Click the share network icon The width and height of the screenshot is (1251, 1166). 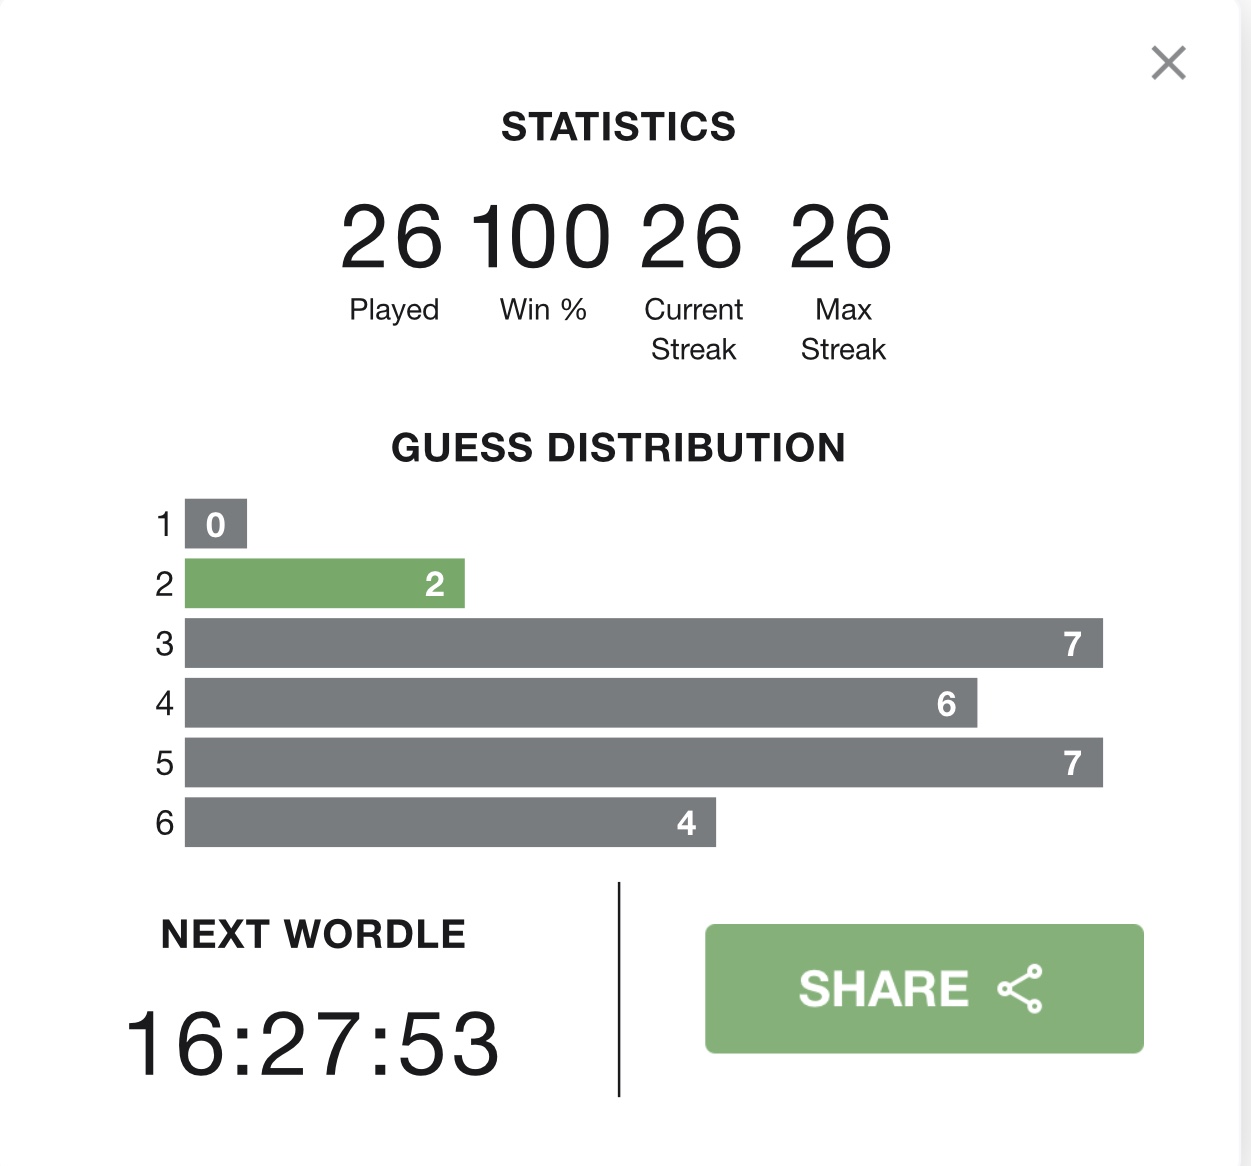1020,989
